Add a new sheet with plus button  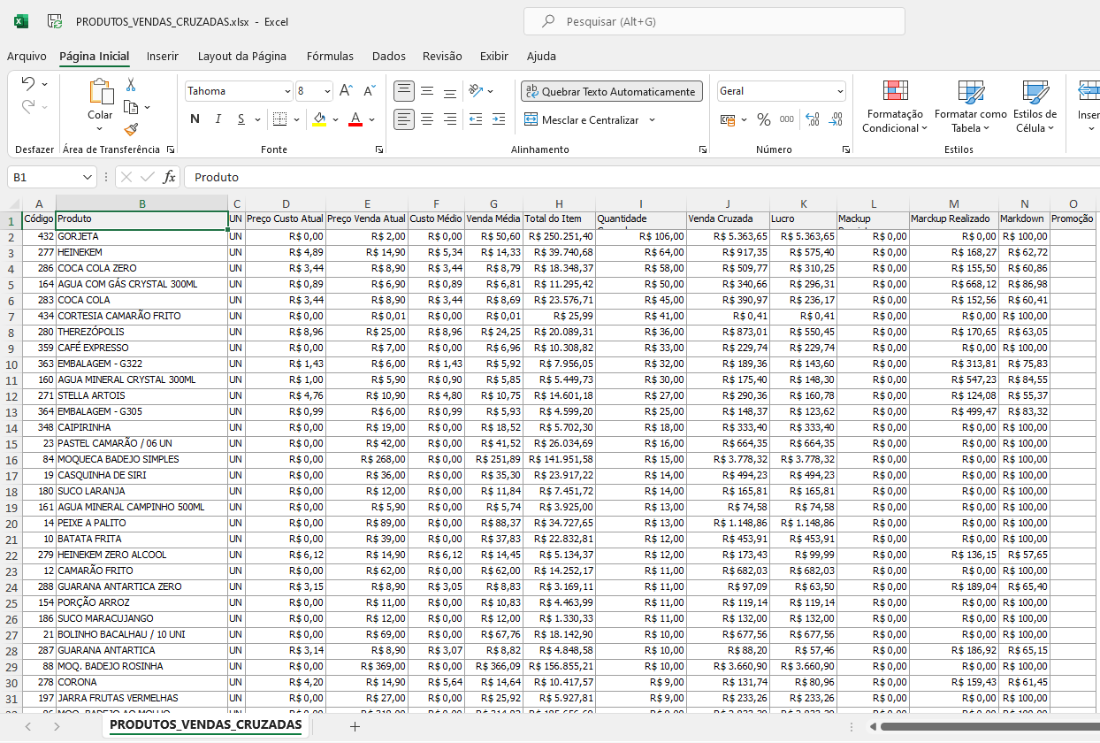coord(354,726)
